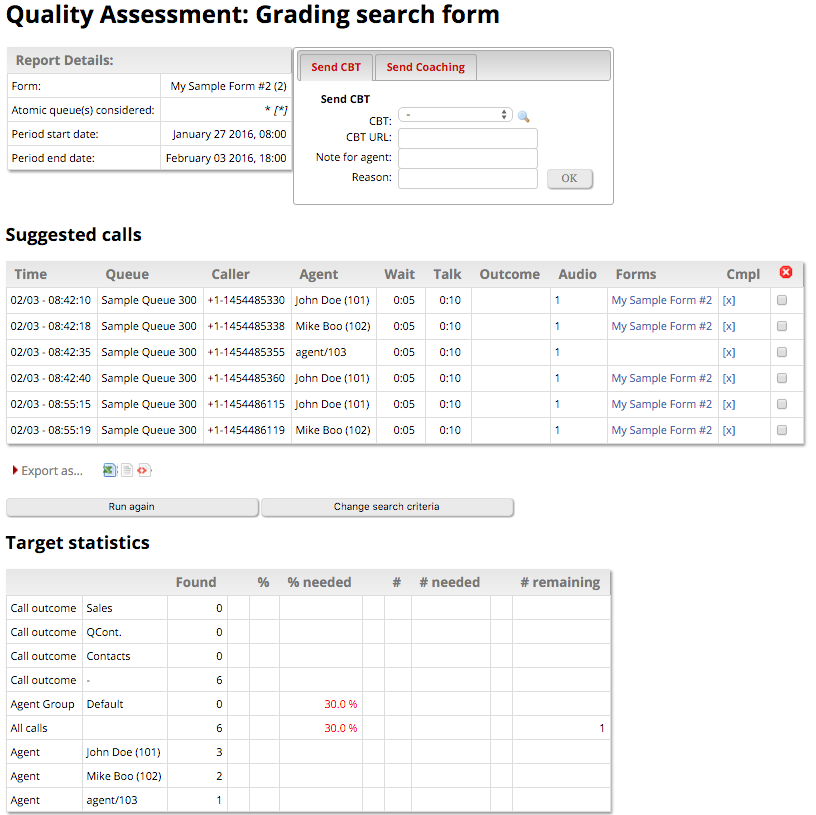
Task: Click the CBT search magnifier icon
Action: (523, 116)
